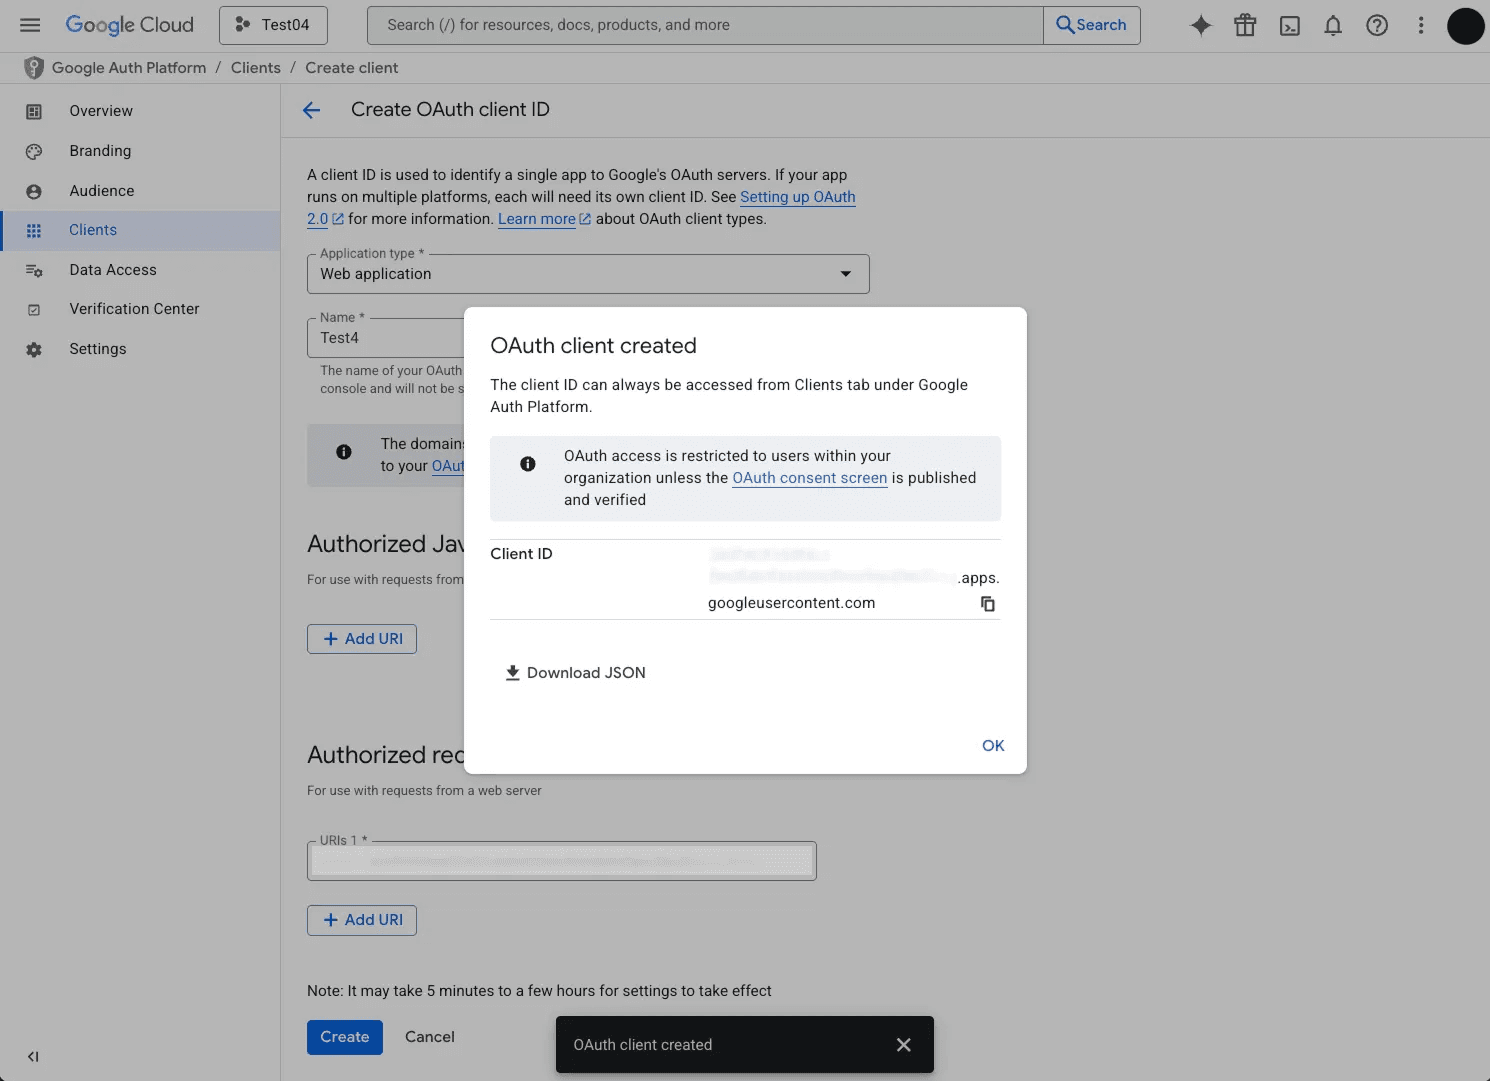Screen dimensions: 1490x1081
Task: Open the help question mark icon
Action: click(x=1377, y=25)
